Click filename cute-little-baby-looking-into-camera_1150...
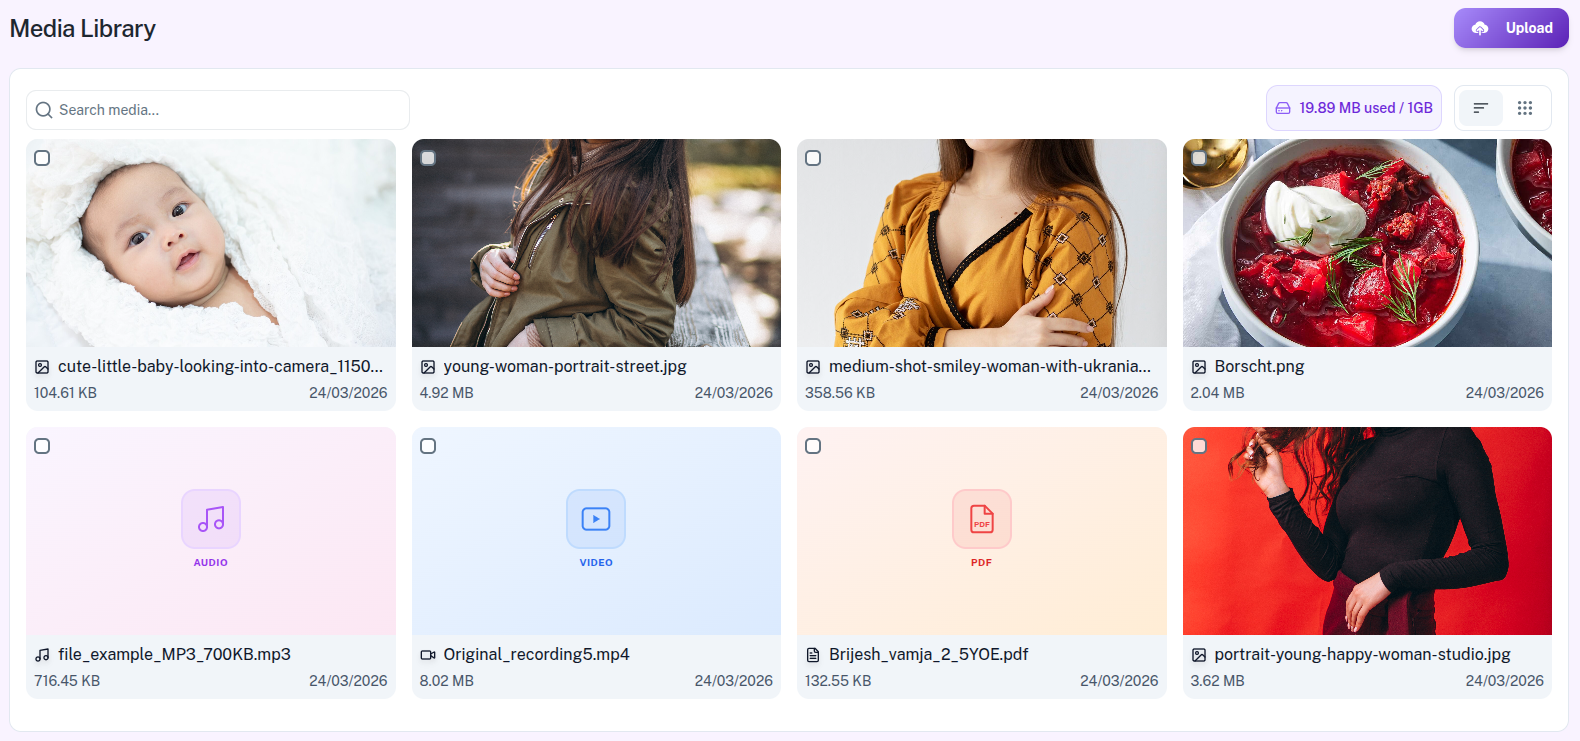 tap(221, 366)
